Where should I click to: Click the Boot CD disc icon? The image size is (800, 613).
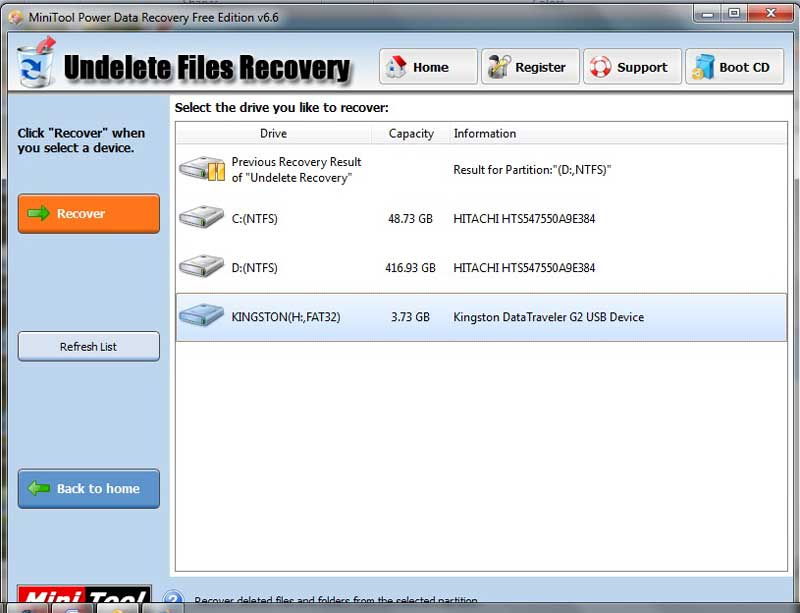click(703, 67)
